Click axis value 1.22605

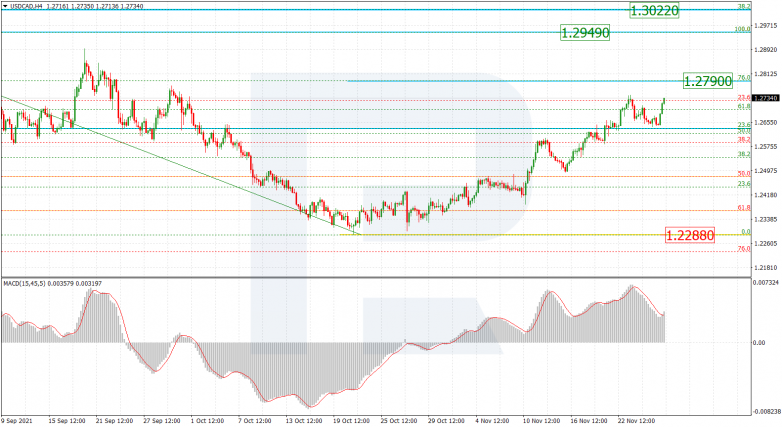click(x=766, y=243)
